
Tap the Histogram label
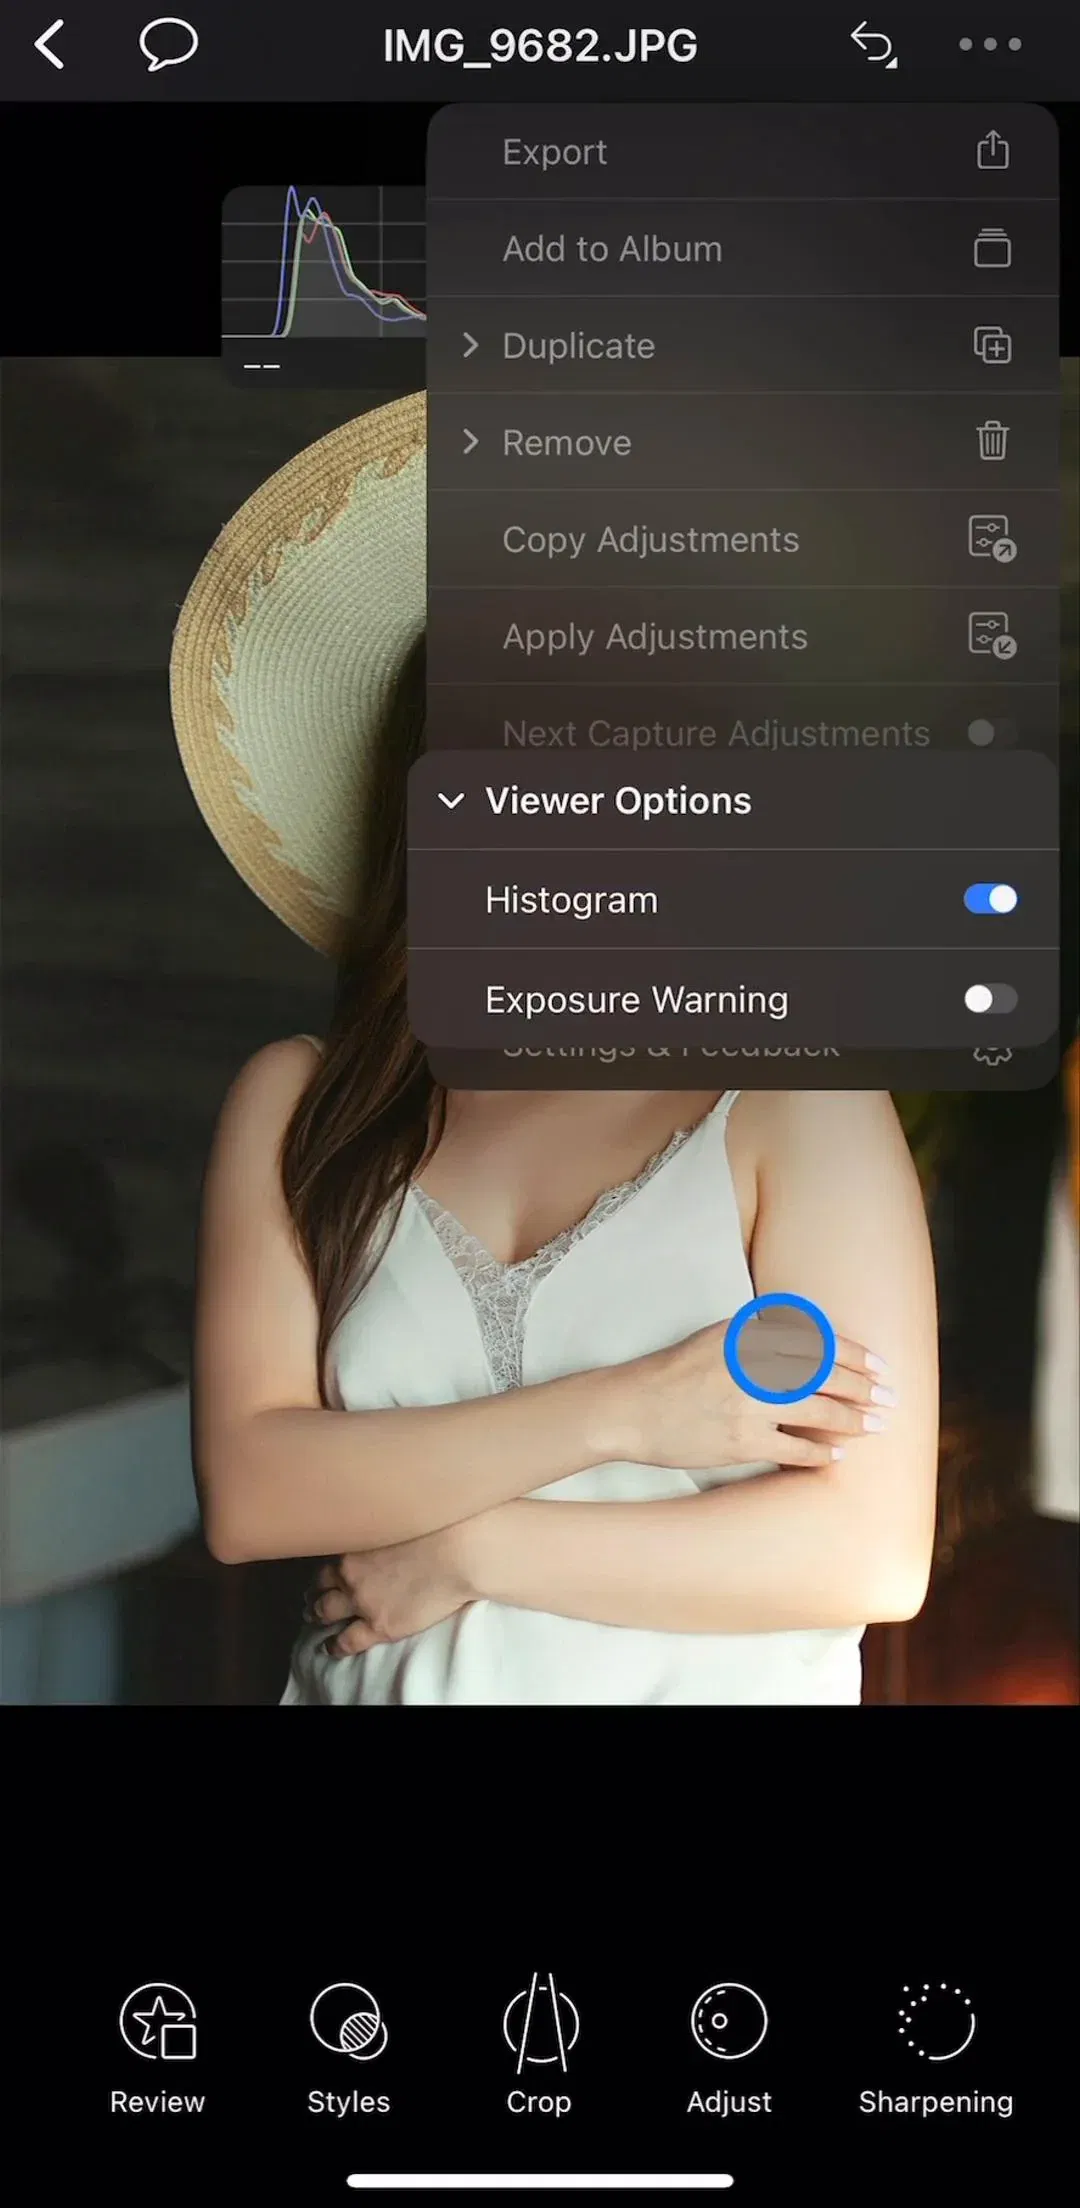click(571, 900)
